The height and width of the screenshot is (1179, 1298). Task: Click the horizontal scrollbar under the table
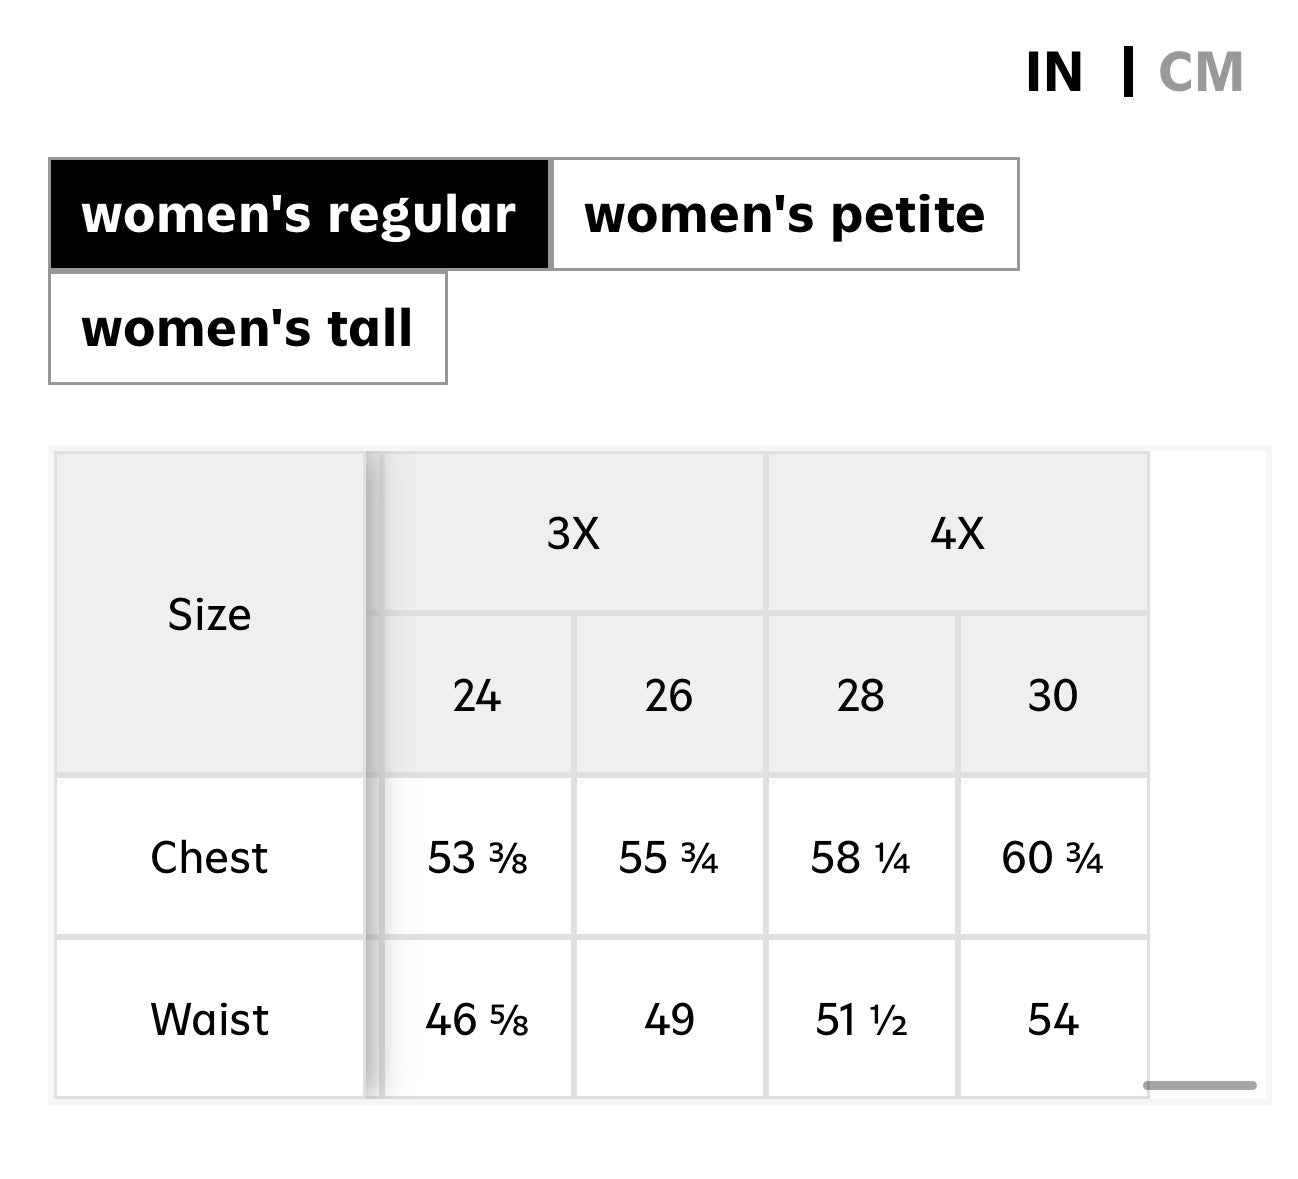(1200, 1085)
